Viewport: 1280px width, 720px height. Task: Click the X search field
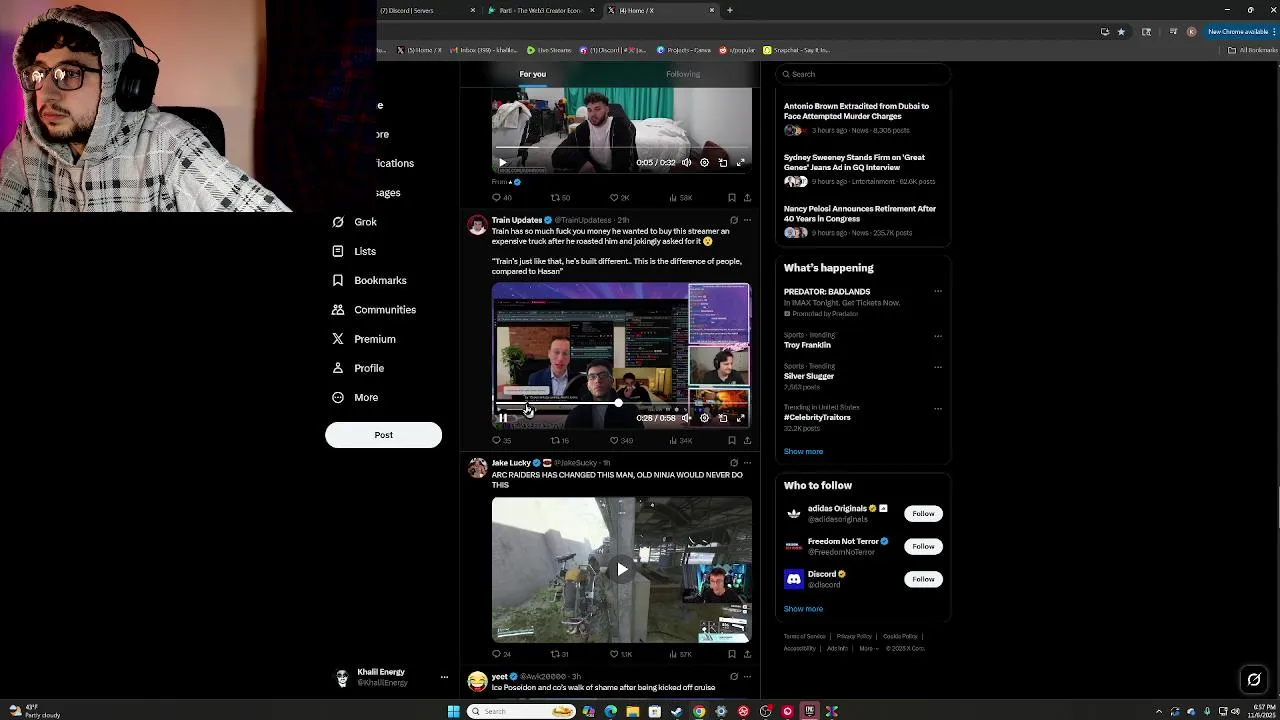click(x=864, y=74)
